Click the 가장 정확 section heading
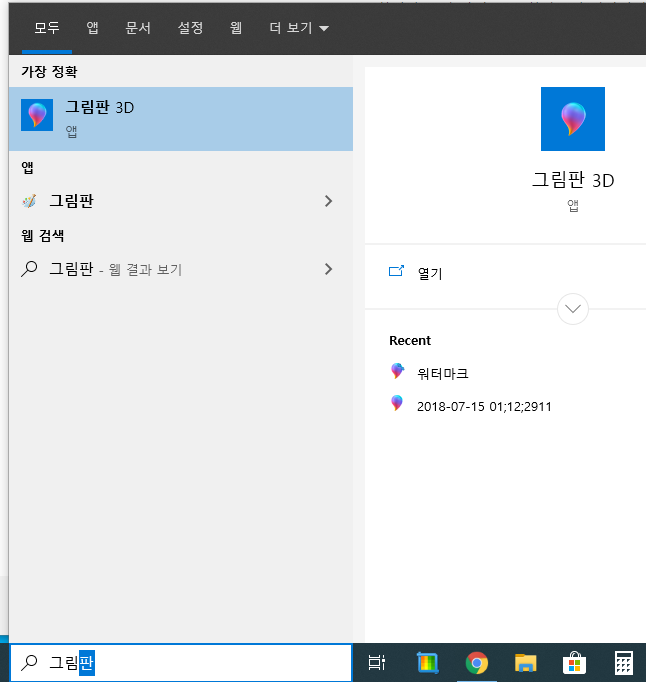The width and height of the screenshot is (646, 682). pyautogui.click(x=49, y=71)
